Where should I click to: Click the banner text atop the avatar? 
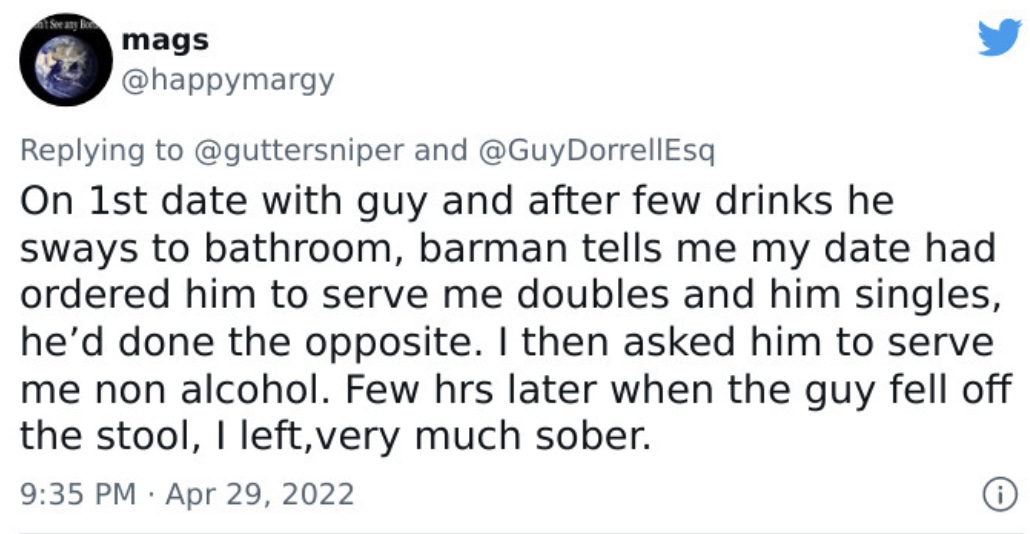(66, 24)
